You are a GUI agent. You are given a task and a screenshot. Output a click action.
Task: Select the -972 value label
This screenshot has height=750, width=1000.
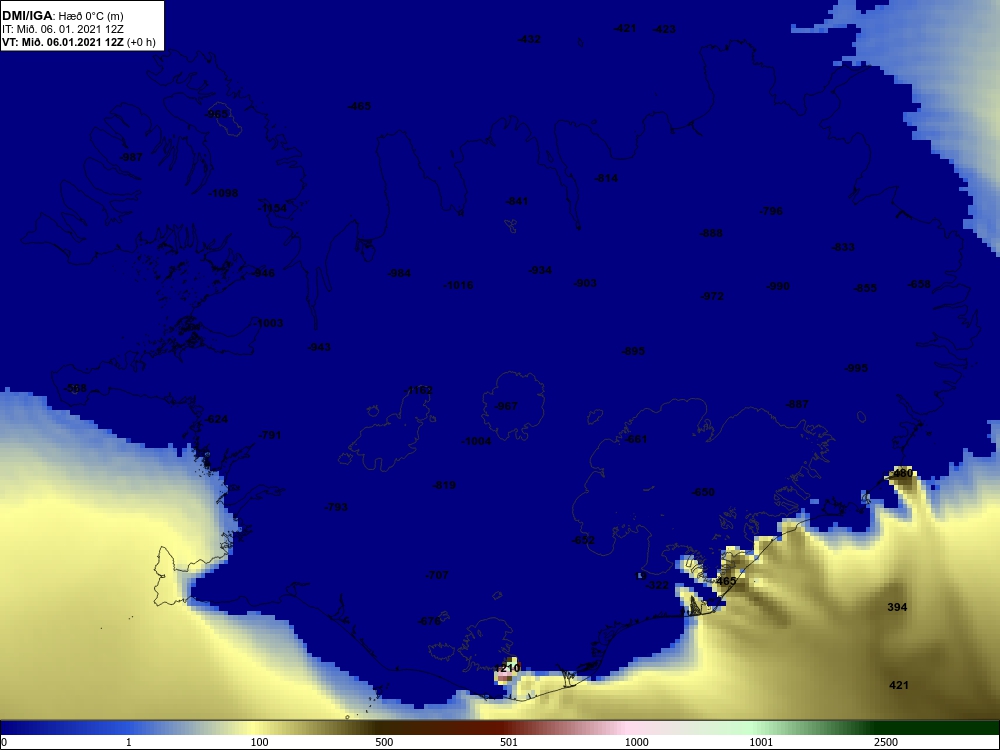point(712,297)
